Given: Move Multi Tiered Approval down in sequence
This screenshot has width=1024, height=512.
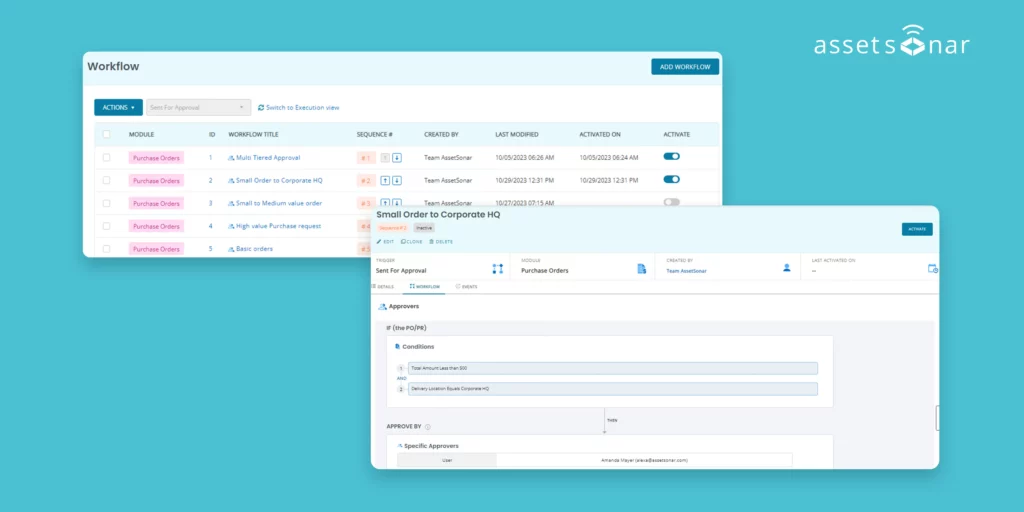Looking at the screenshot, I should point(397,157).
